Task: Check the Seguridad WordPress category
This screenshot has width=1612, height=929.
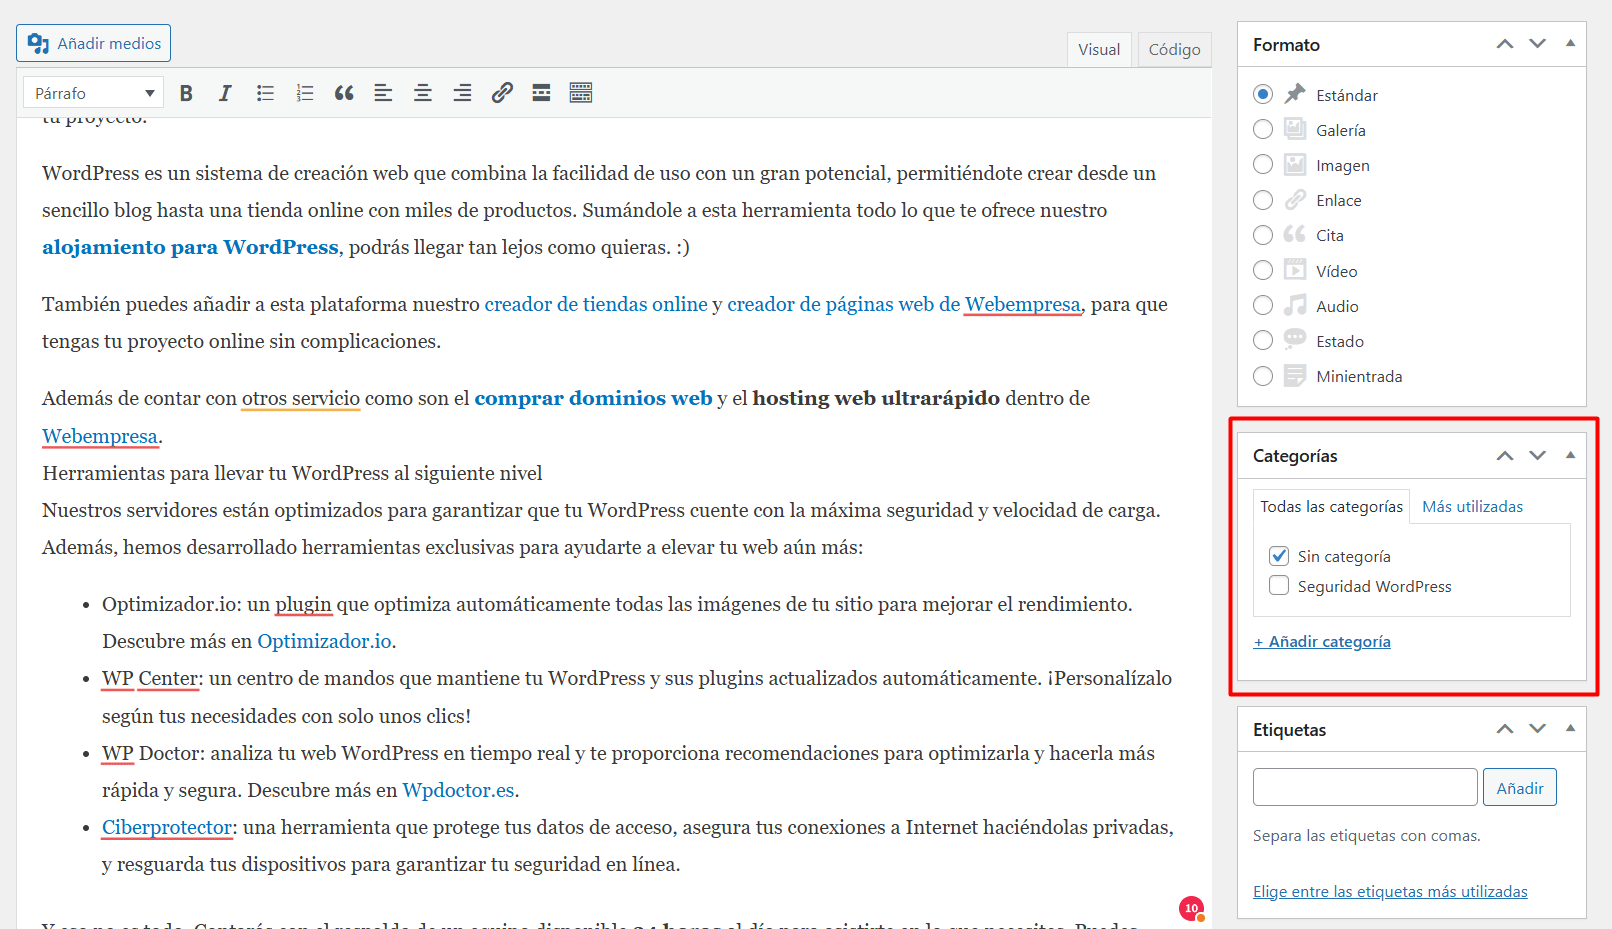Action: pyautogui.click(x=1279, y=586)
